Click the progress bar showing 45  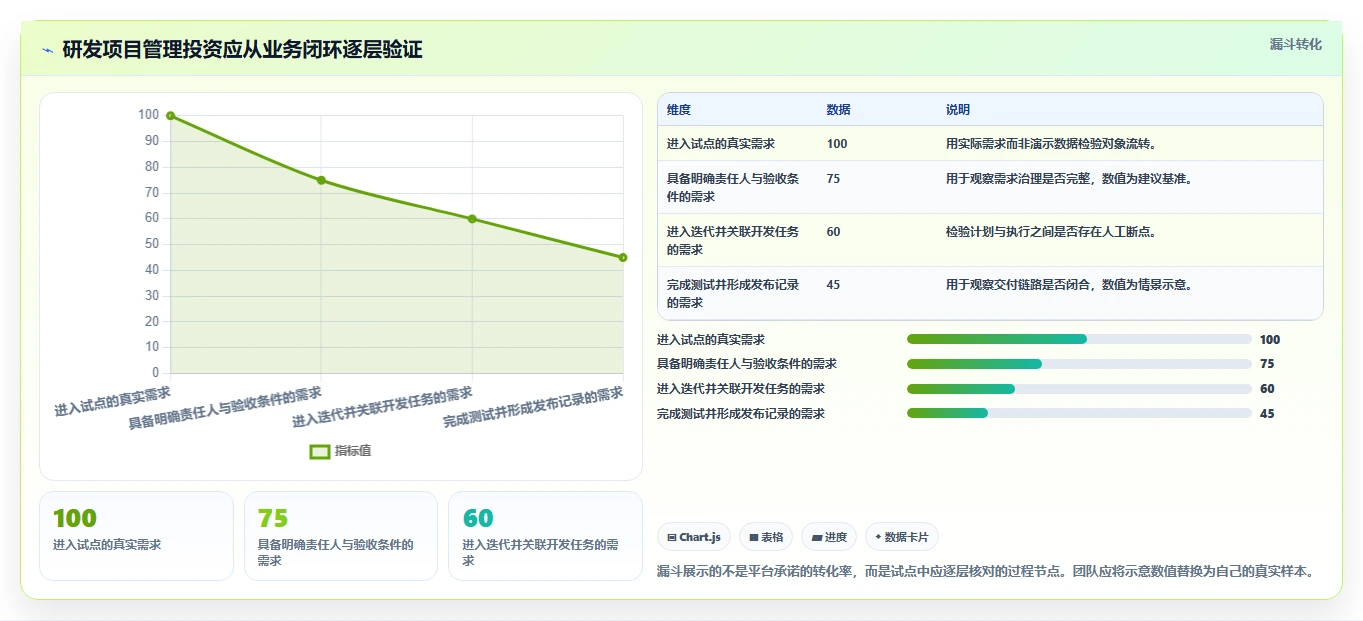[1079, 414]
